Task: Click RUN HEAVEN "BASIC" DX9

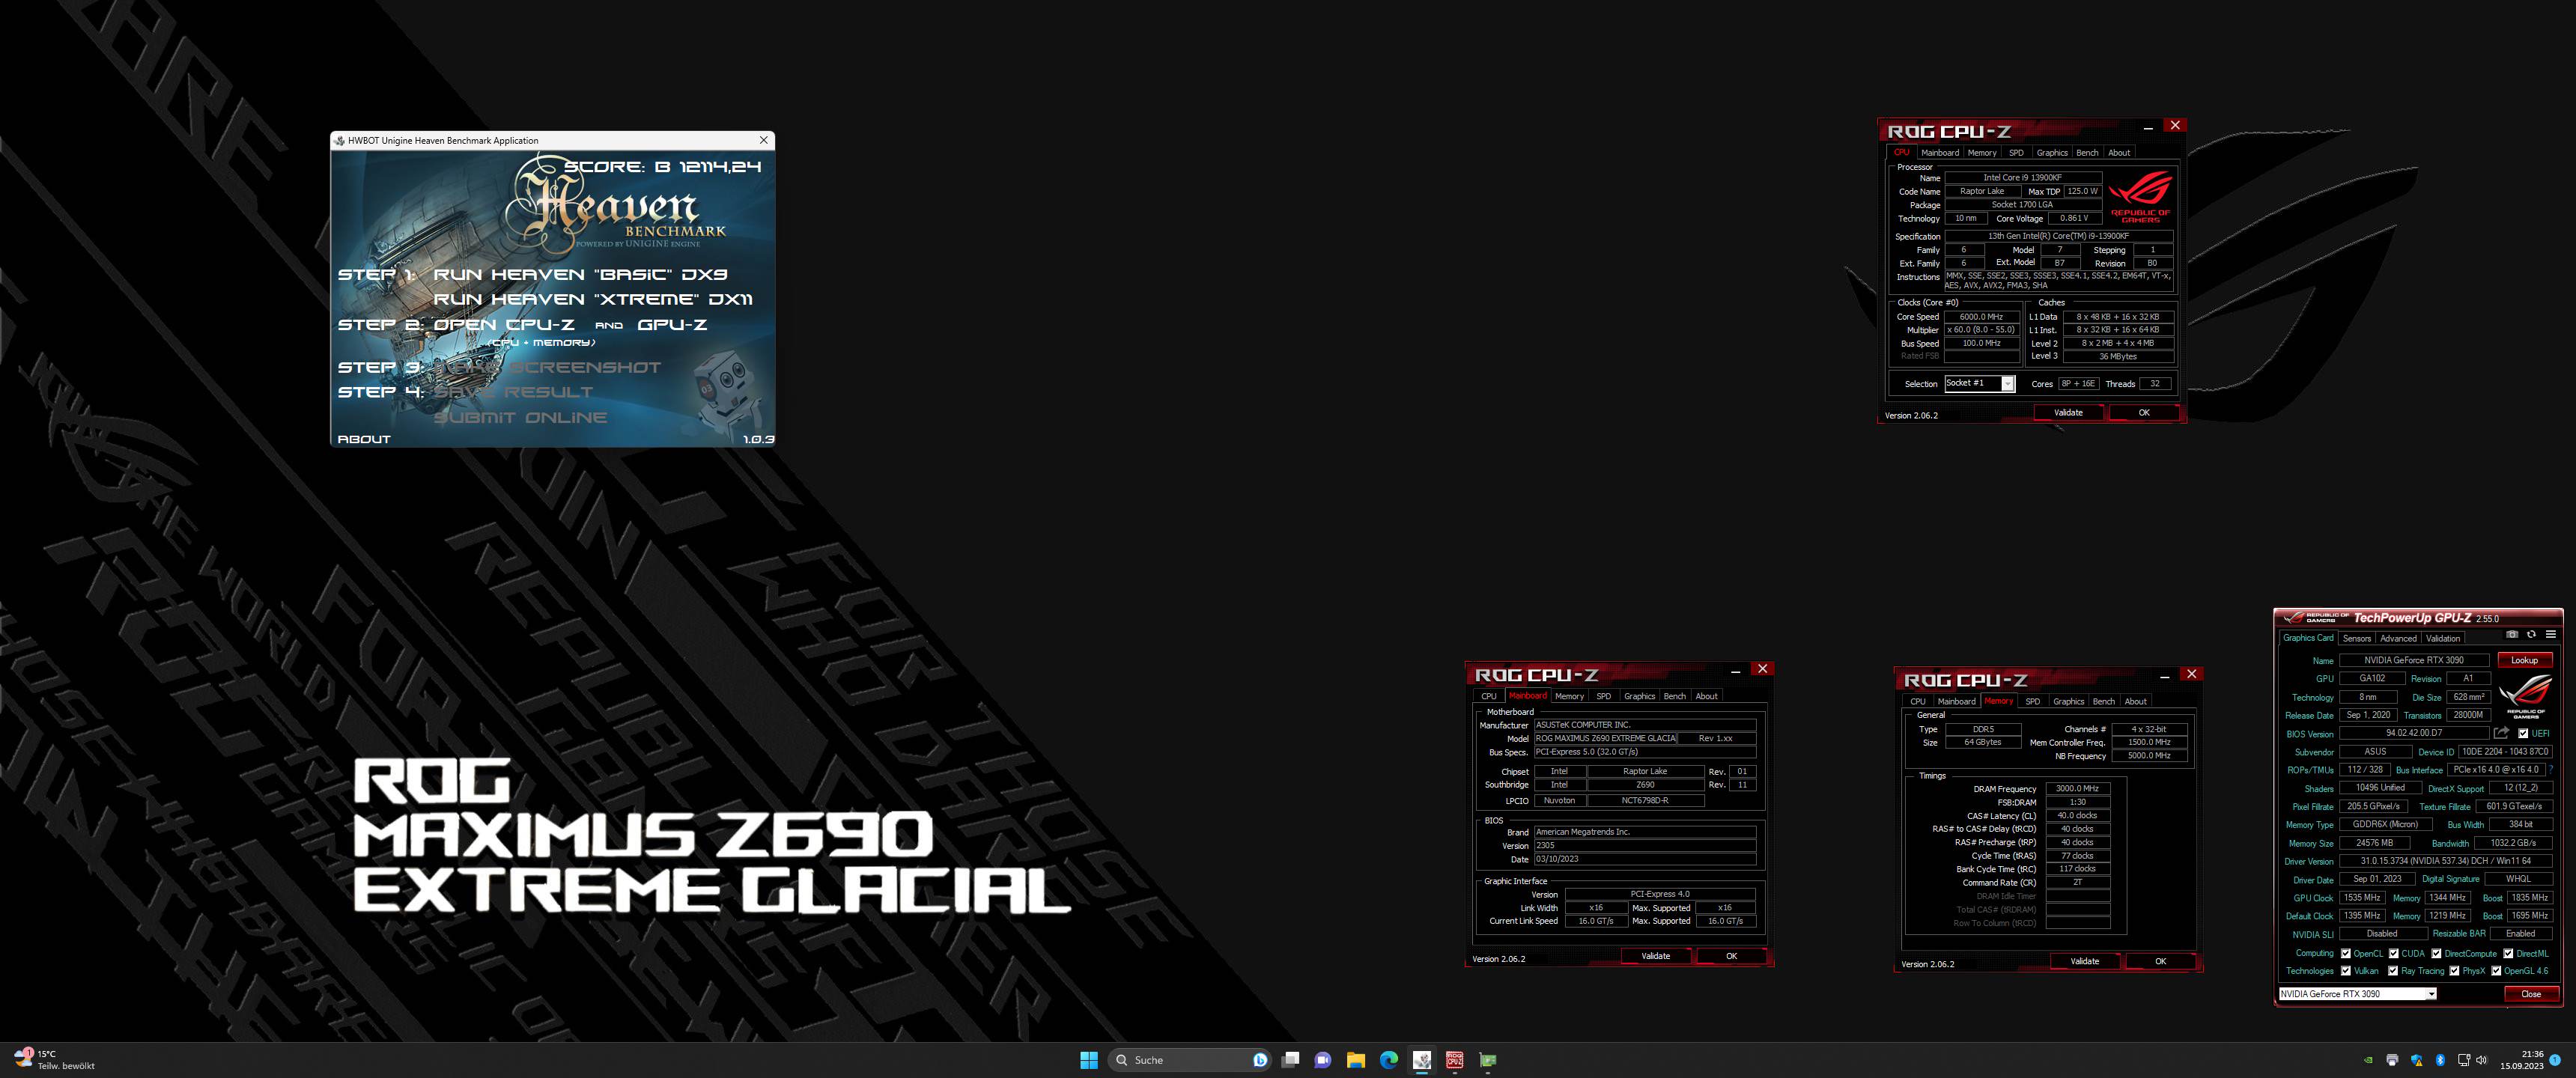Action: (x=580, y=274)
